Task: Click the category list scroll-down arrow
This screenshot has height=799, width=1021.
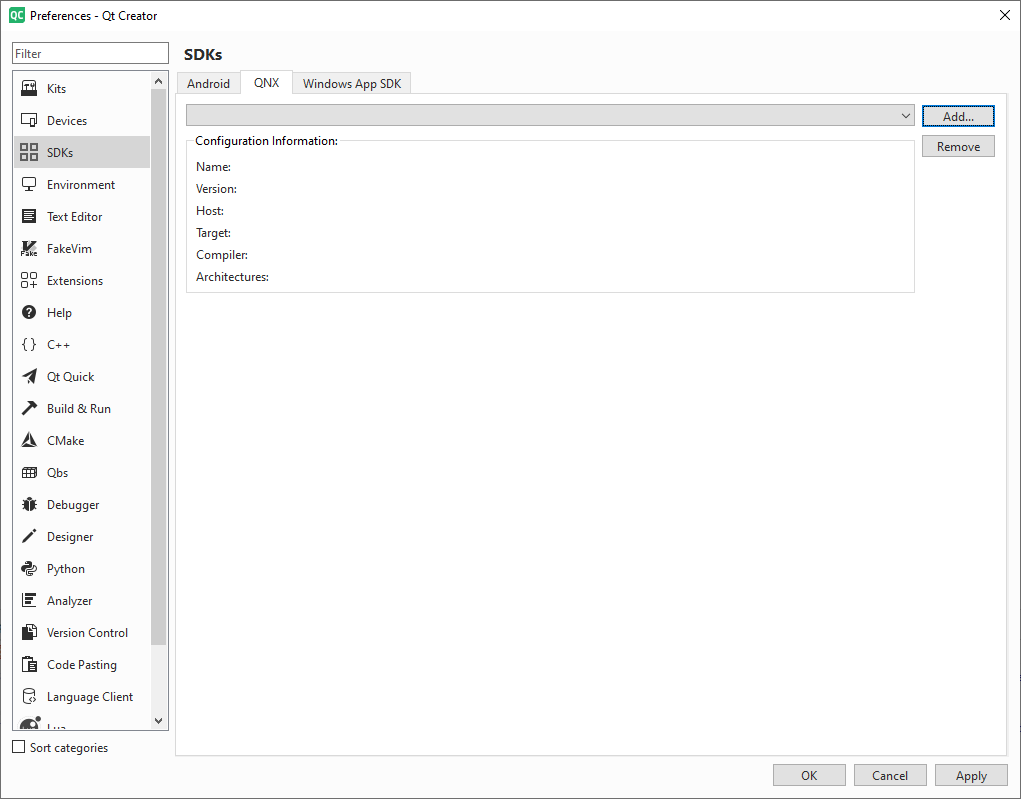Action: coord(158,720)
